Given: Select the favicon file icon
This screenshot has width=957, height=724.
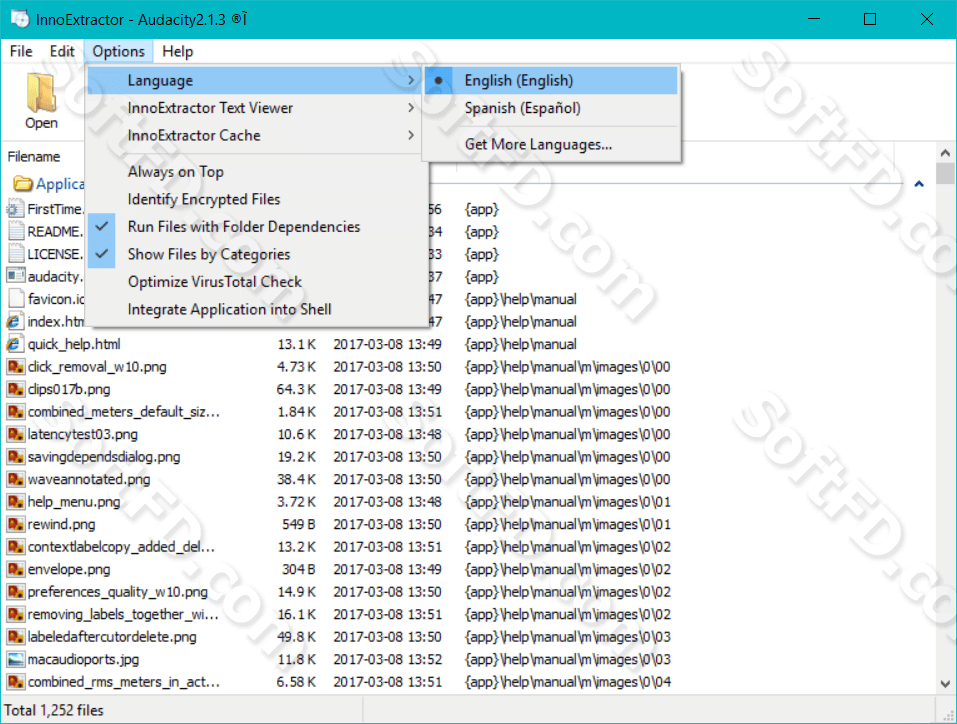Looking at the screenshot, I should [x=15, y=299].
